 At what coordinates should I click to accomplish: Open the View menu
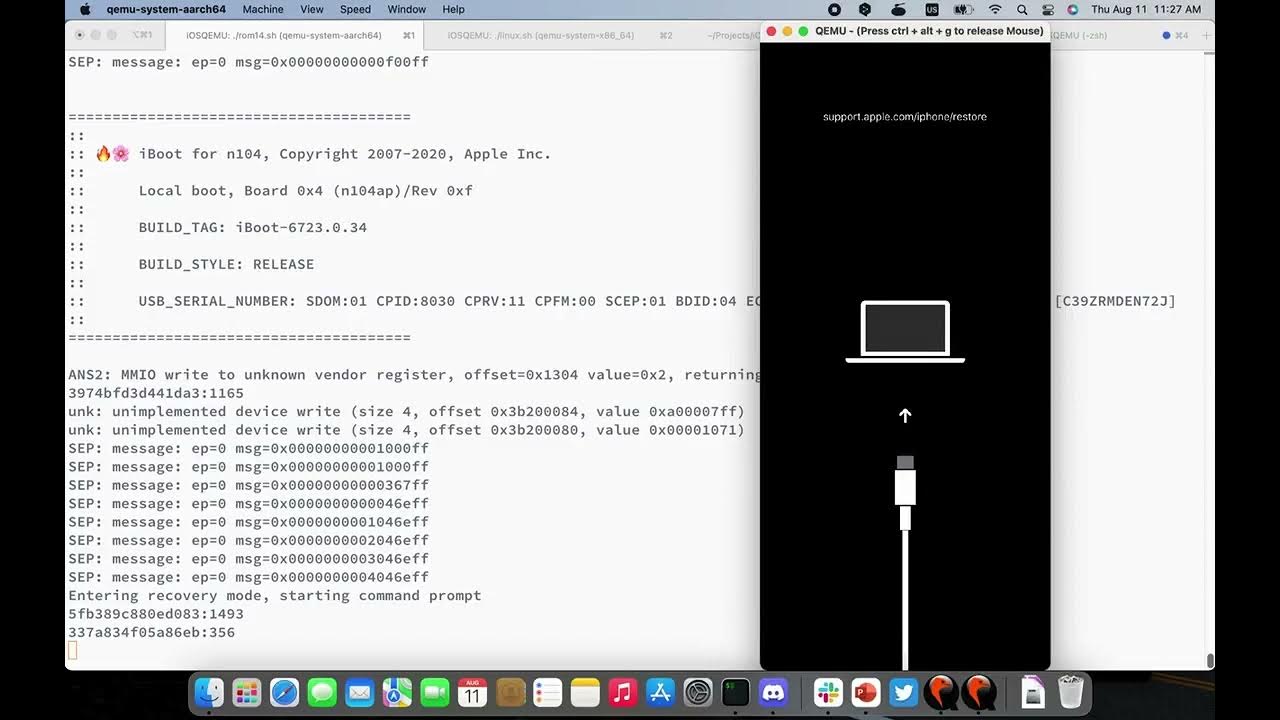coord(312,9)
